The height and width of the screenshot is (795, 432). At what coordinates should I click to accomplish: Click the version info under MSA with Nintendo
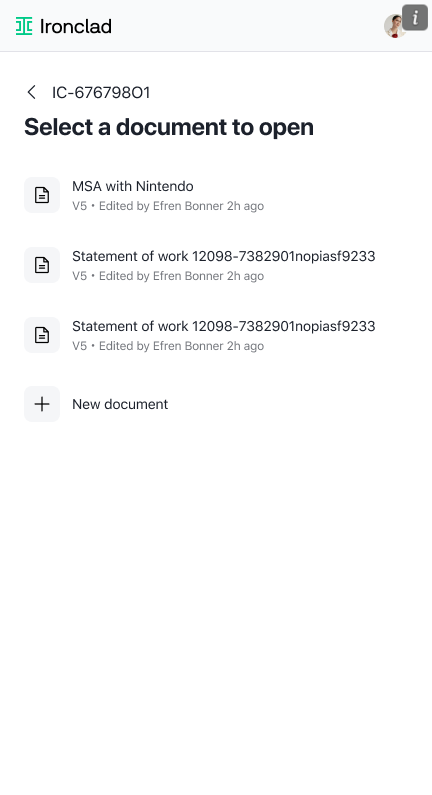[x=168, y=206]
